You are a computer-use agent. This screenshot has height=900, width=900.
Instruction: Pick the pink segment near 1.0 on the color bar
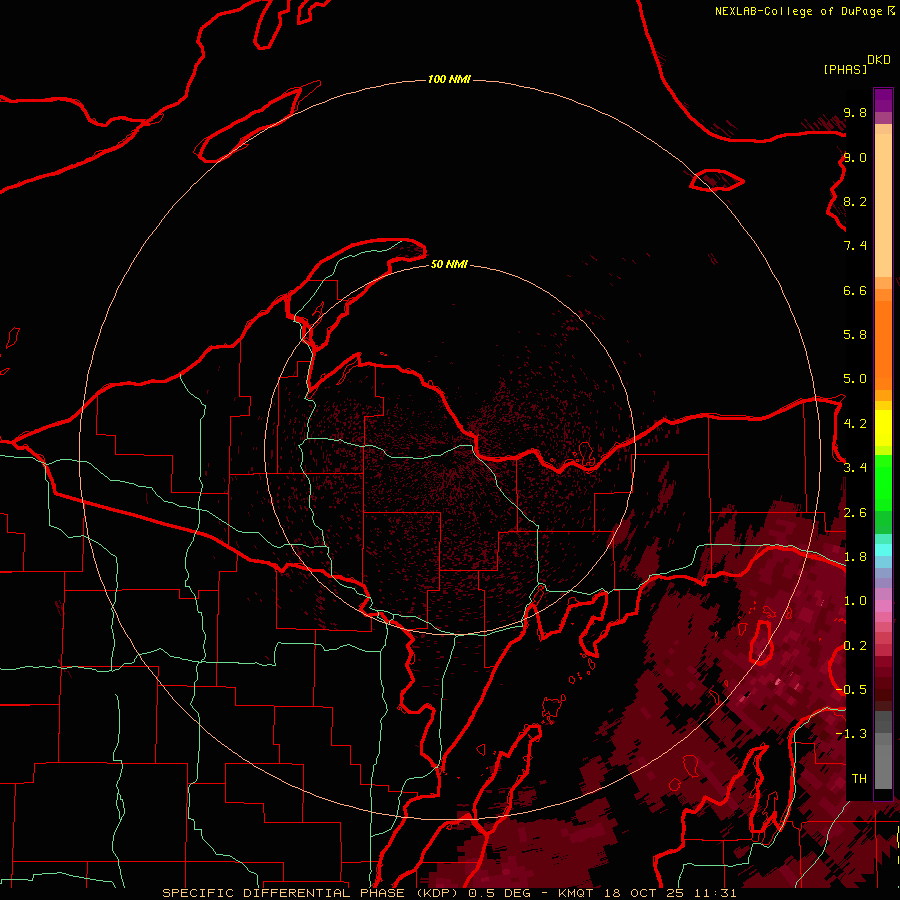coord(883,606)
